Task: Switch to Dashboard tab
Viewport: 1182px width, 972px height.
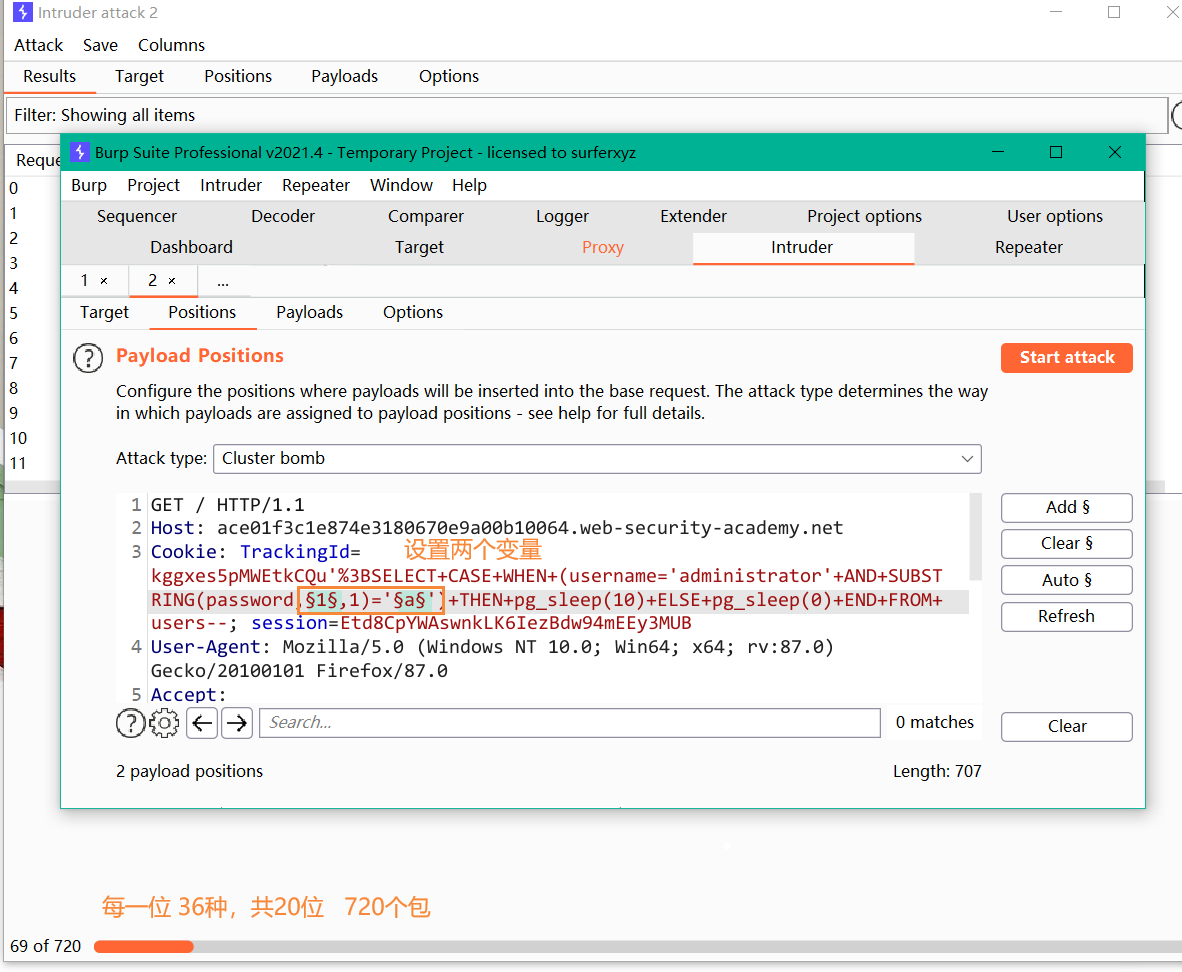Action: pos(191,247)
